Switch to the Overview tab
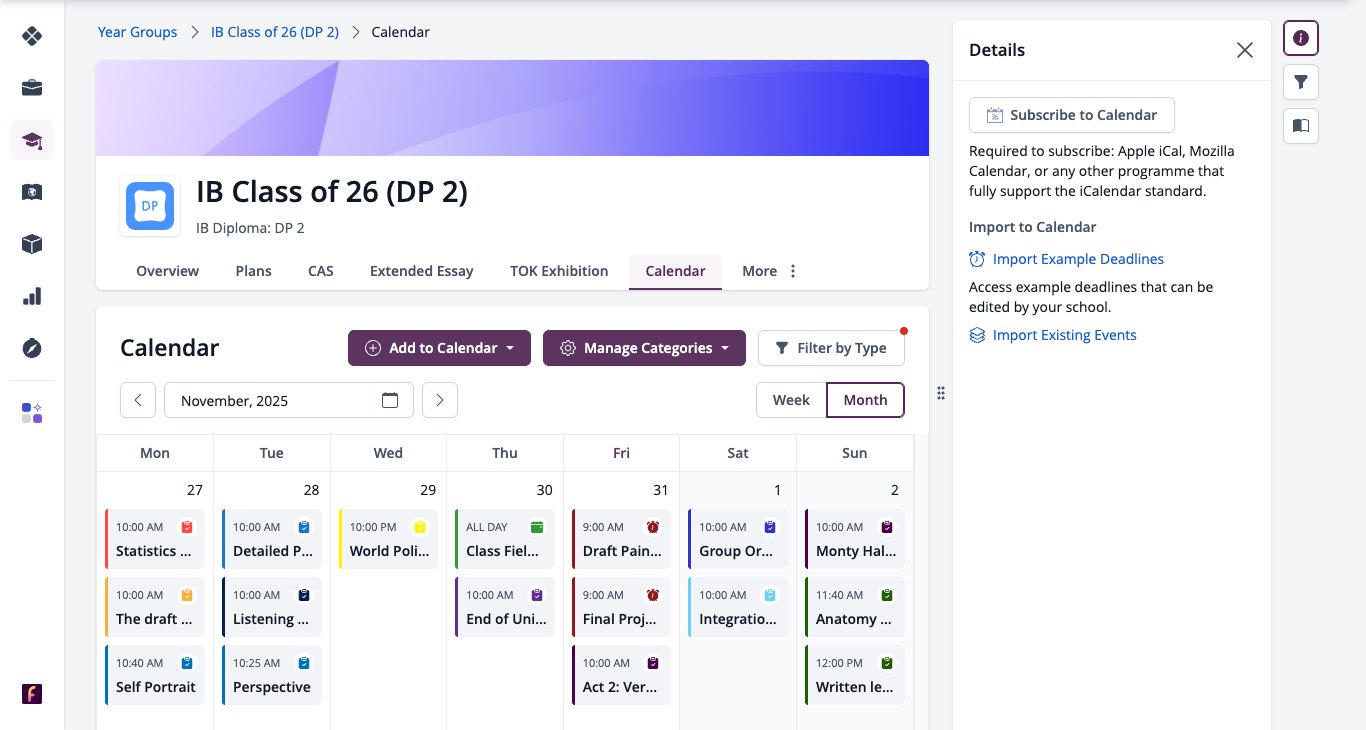The height and width of the screenshot is (730, 1366). (167, 271)
